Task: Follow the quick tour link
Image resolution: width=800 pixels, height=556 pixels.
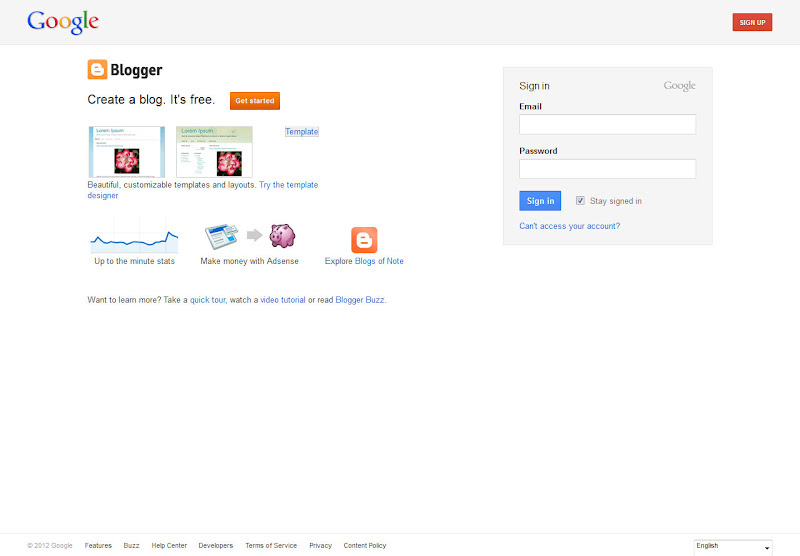Action: tap(208, 300)
